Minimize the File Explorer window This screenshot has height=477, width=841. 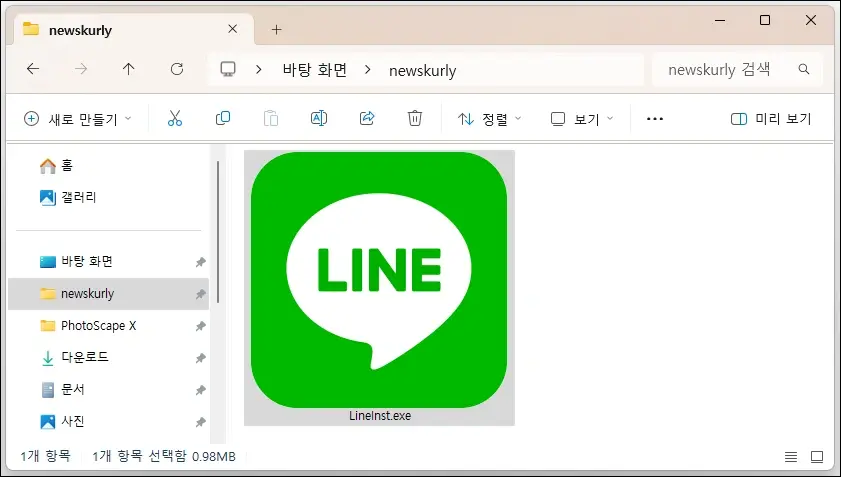click(720, 20)
